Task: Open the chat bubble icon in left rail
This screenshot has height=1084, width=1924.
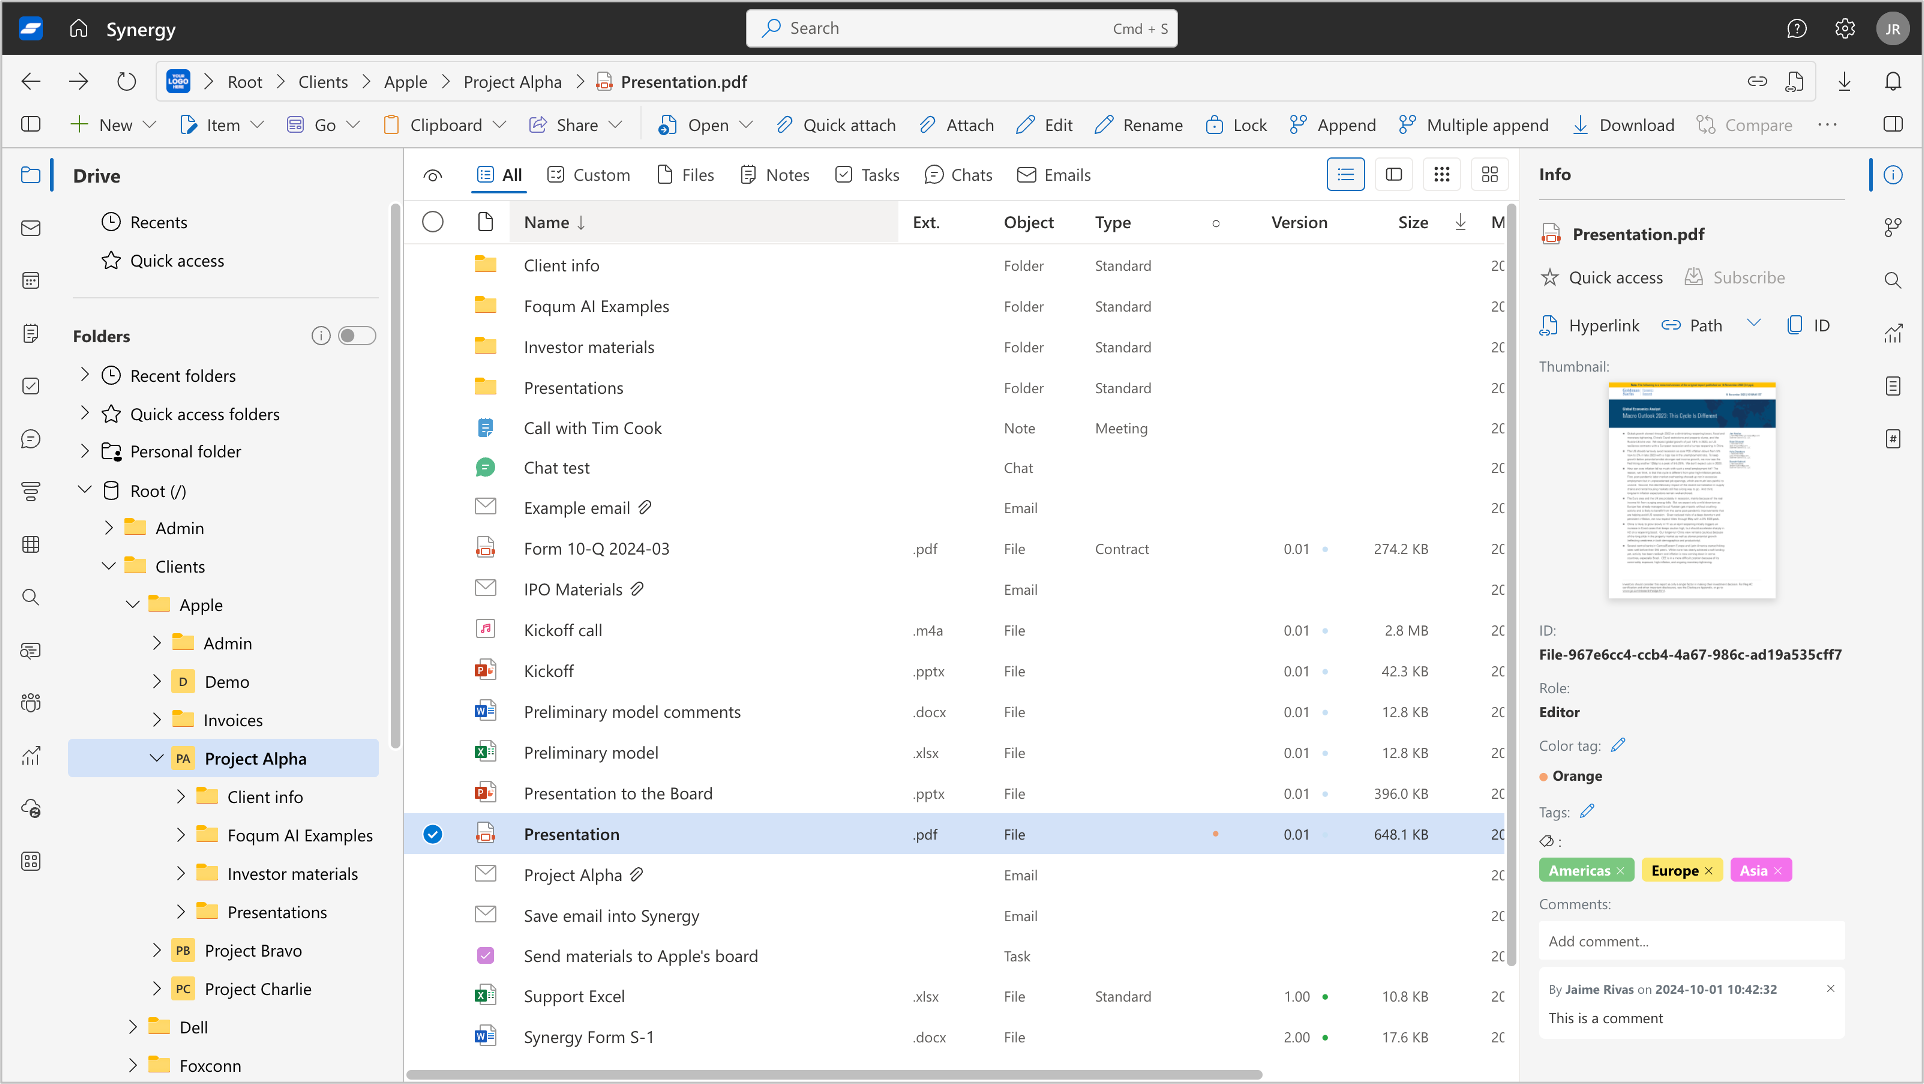Action: click(31, 439)
